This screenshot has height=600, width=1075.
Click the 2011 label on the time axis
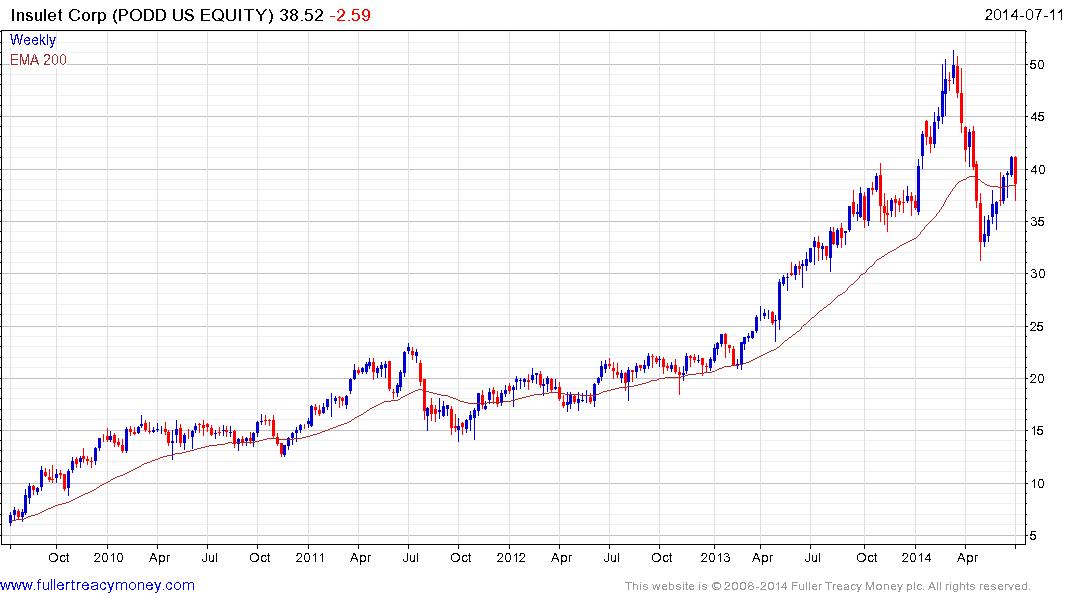310,557
